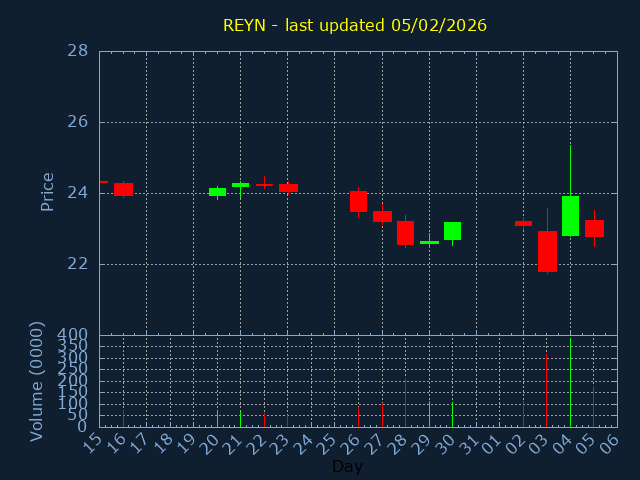Click the 26 tick label on the price axis
The height and width of the screenshot is (480, 640).
click(x=77, y=122)
